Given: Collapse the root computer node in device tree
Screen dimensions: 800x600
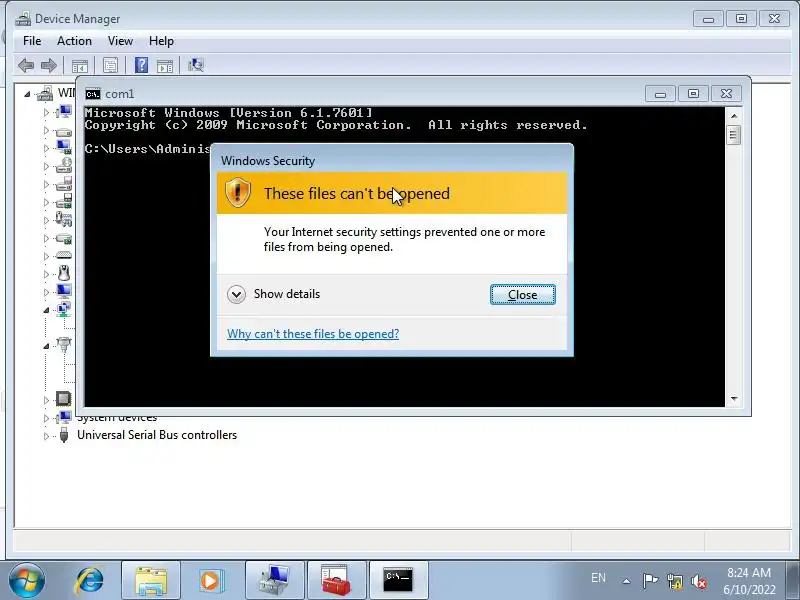Looking at the screenshot, I should click(27, 94).
